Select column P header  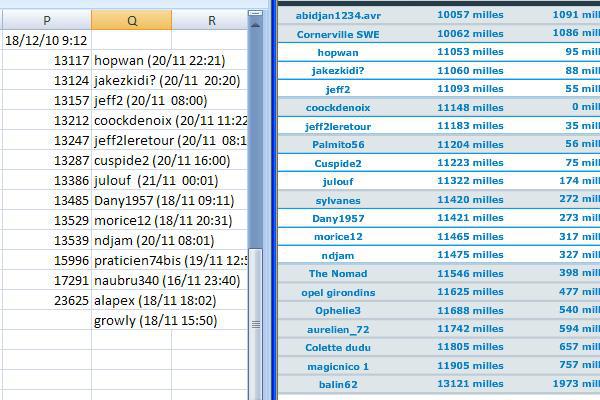(x=47, y=20)
